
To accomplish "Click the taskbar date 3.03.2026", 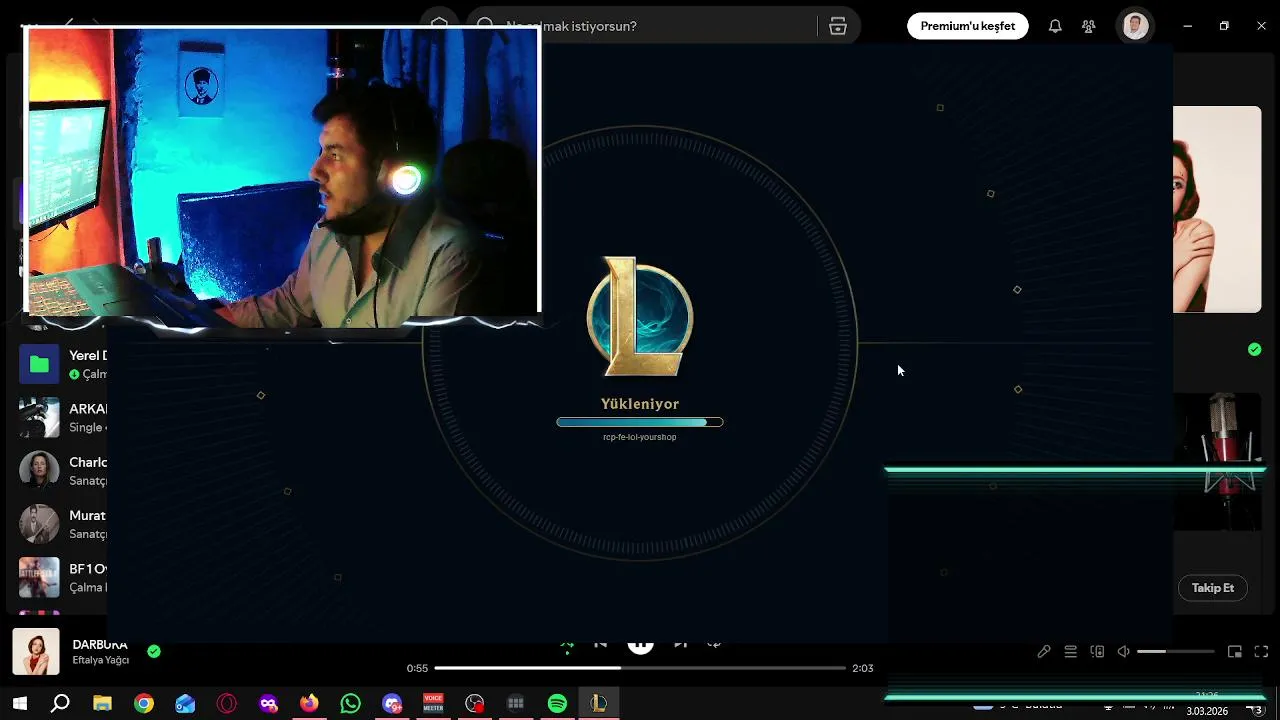I will (1207, 712).
